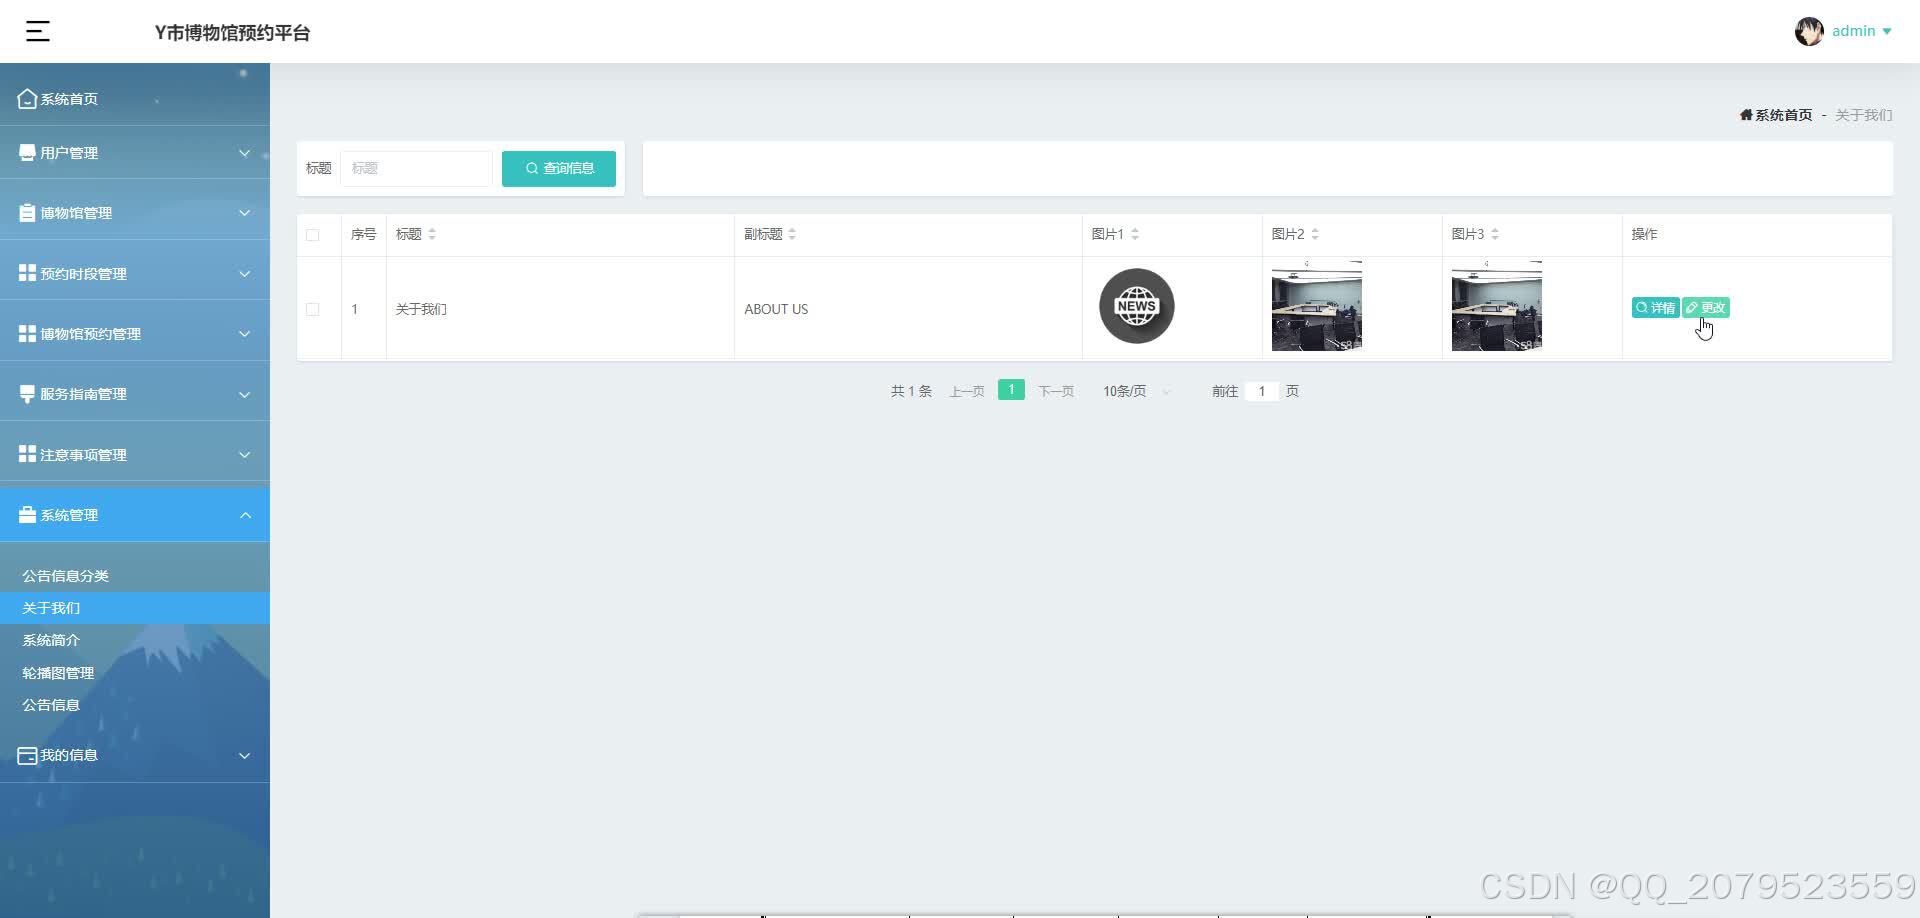Viewport: 1920px width, 918px height.
Task: Click the 注意事项管理 grid icon
Action: [27, 454]
